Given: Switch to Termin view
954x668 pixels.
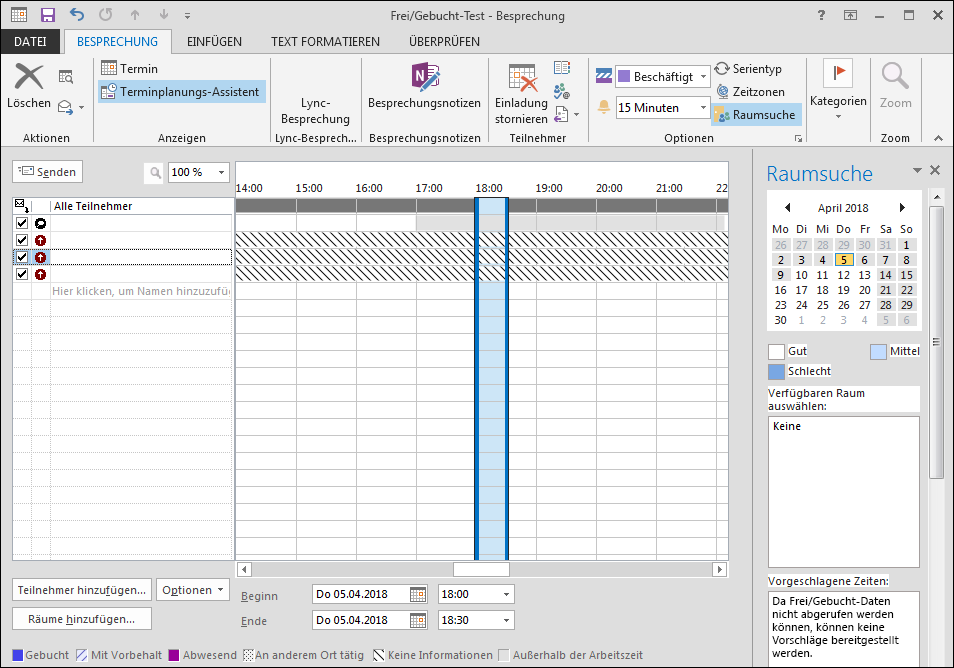Looking at the screenshot, I should 130,68.
